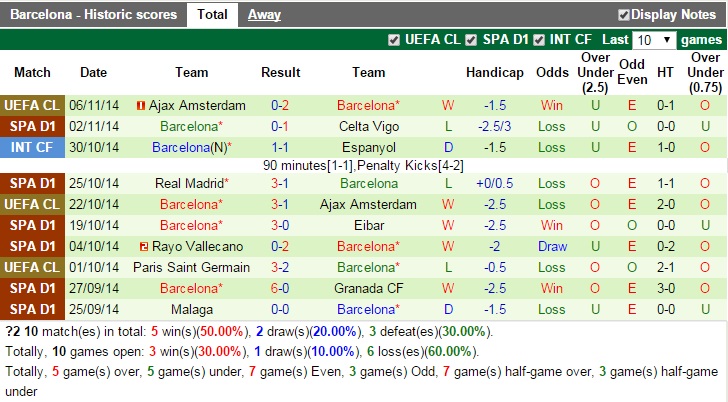Switch to the Away tab
This screenshot has height=402, width=728.
(x=264, y=15)
